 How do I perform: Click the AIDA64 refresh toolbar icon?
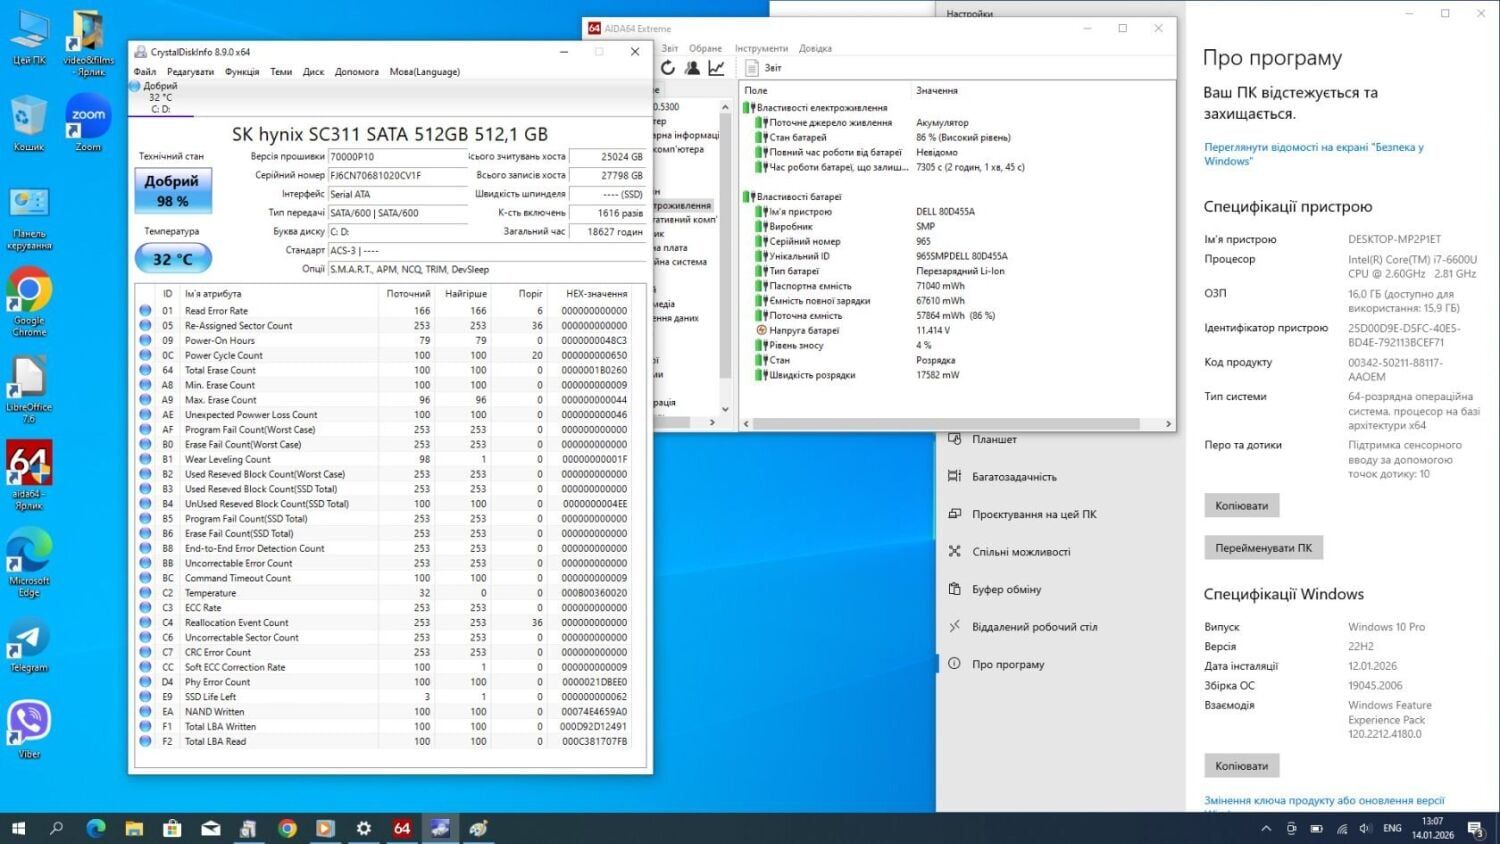[668, 68]
